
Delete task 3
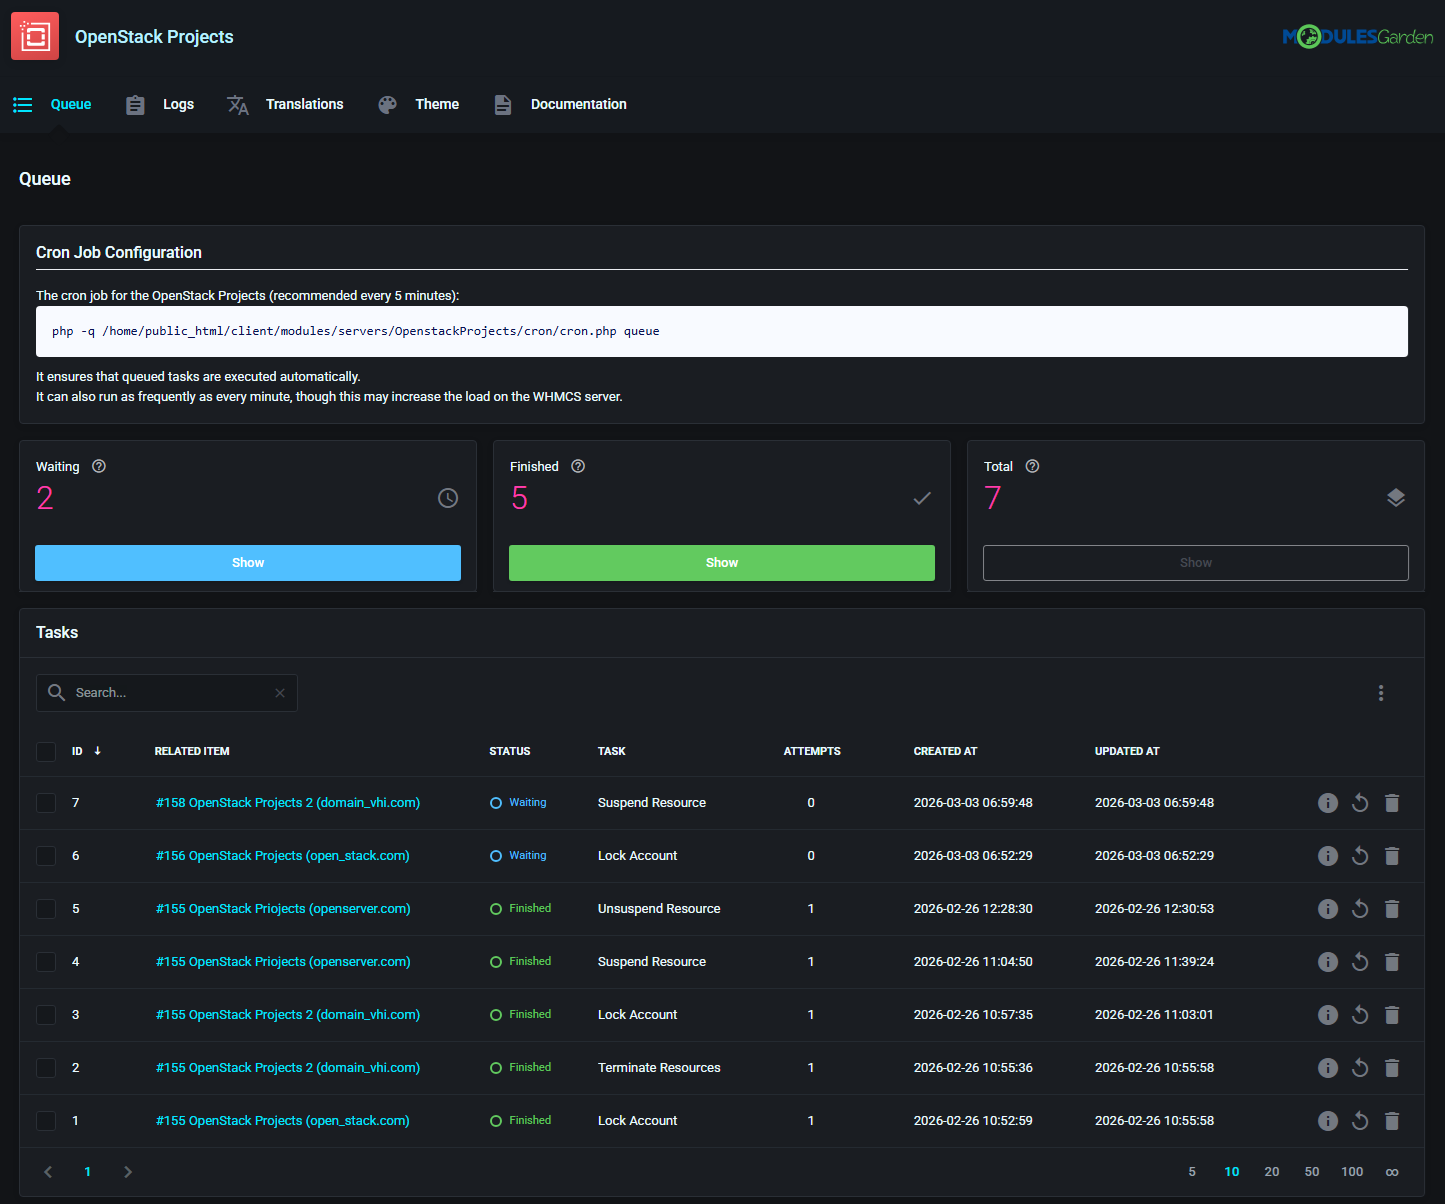[x=1392, y=1015]
